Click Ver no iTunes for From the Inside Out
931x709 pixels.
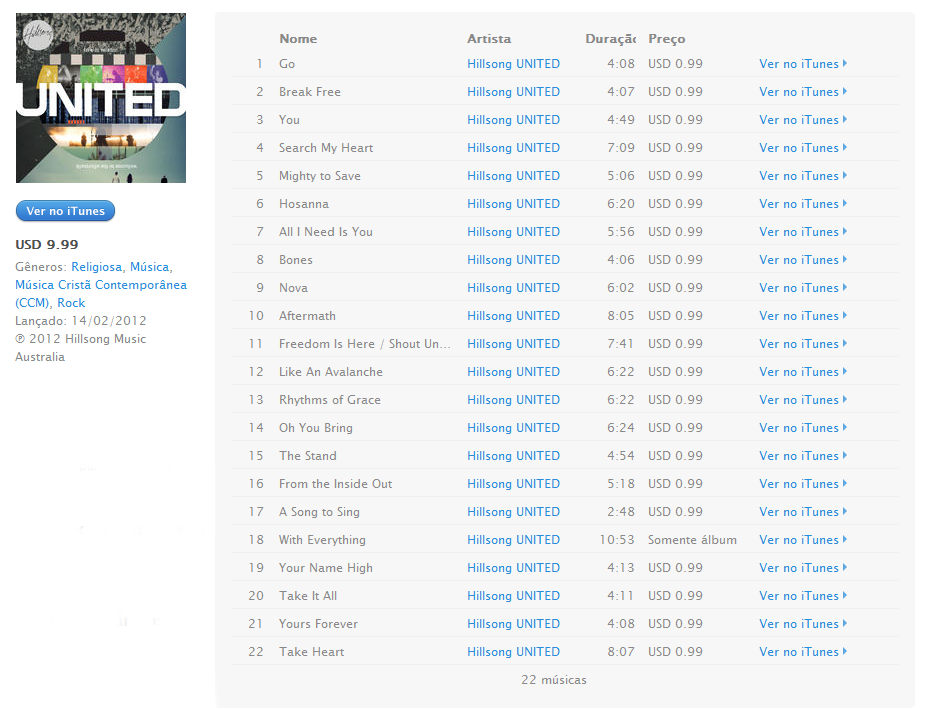(x=803, y=483)
